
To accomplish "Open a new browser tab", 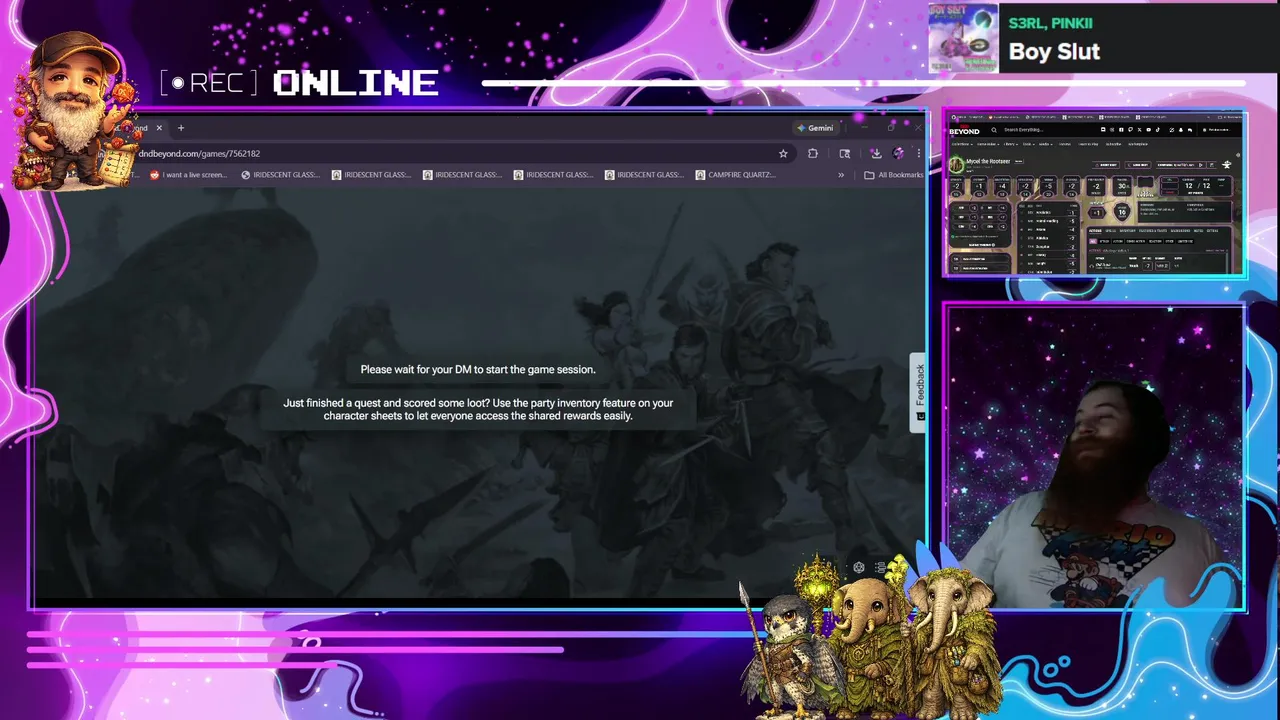I will tap(181, 128).
